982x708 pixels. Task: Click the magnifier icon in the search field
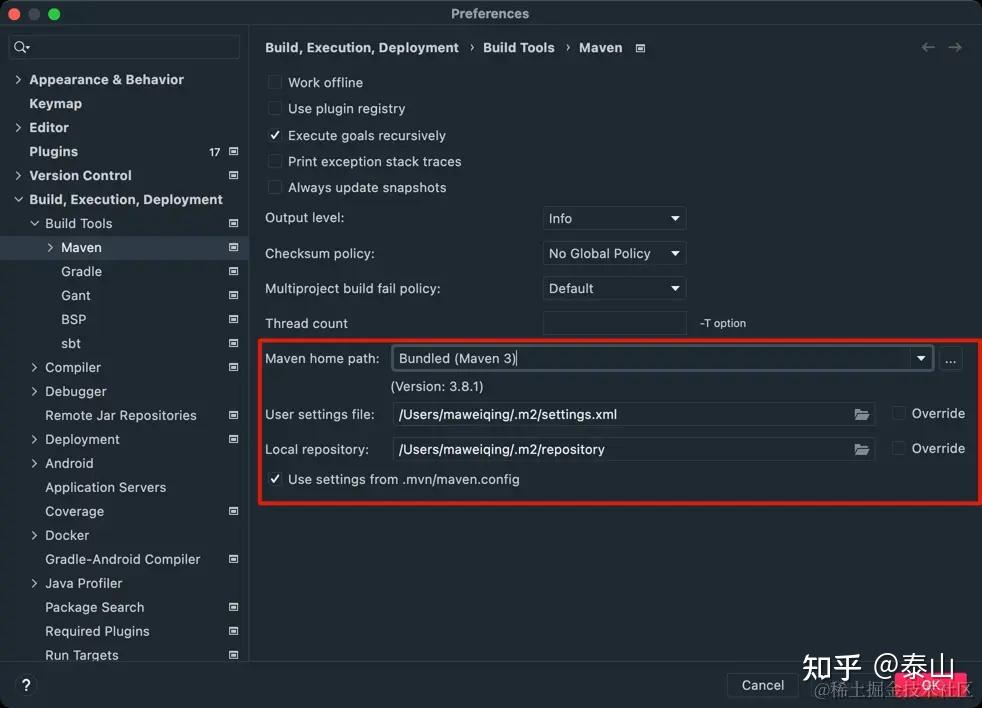point(20,47)
